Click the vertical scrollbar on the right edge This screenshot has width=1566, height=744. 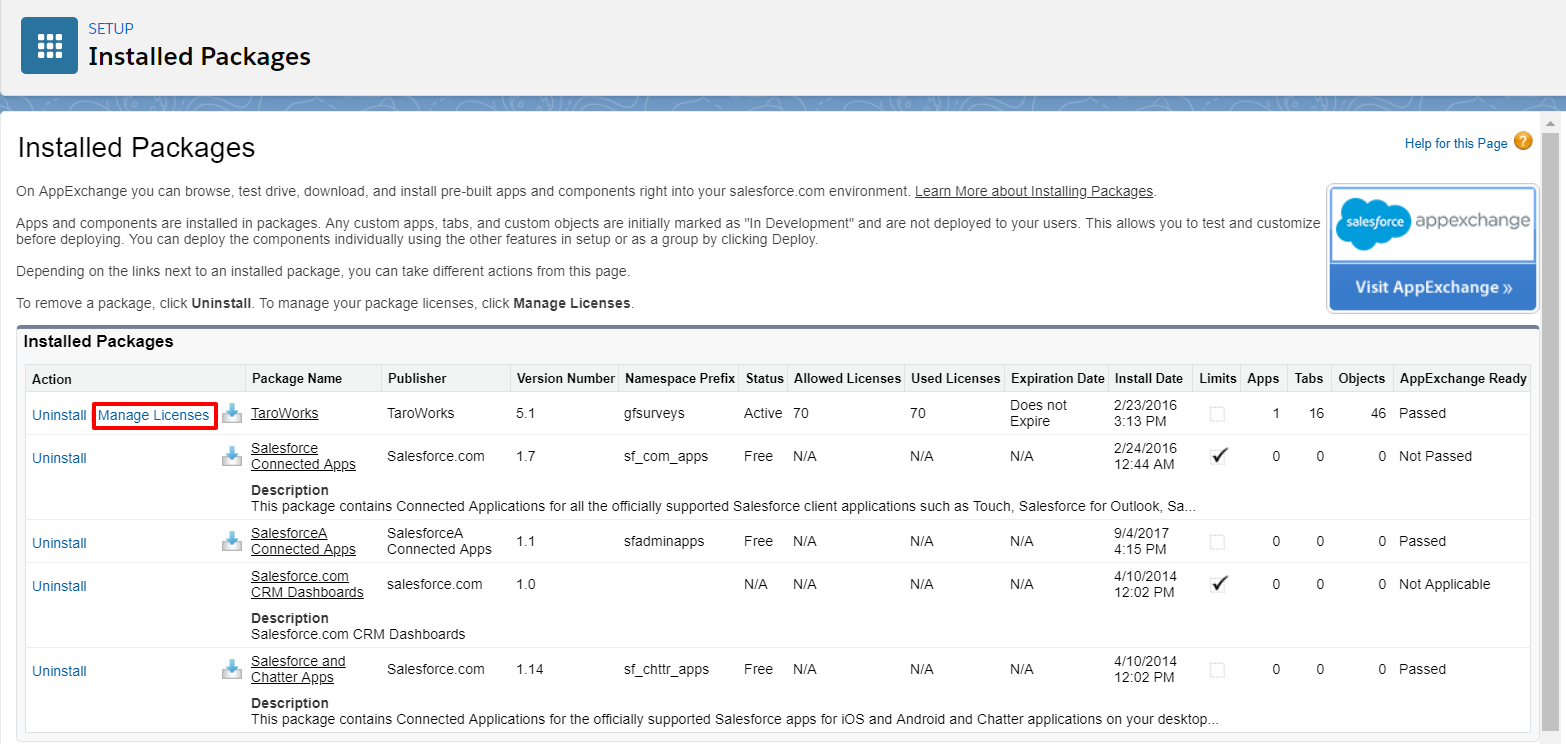pos(1551,430)
